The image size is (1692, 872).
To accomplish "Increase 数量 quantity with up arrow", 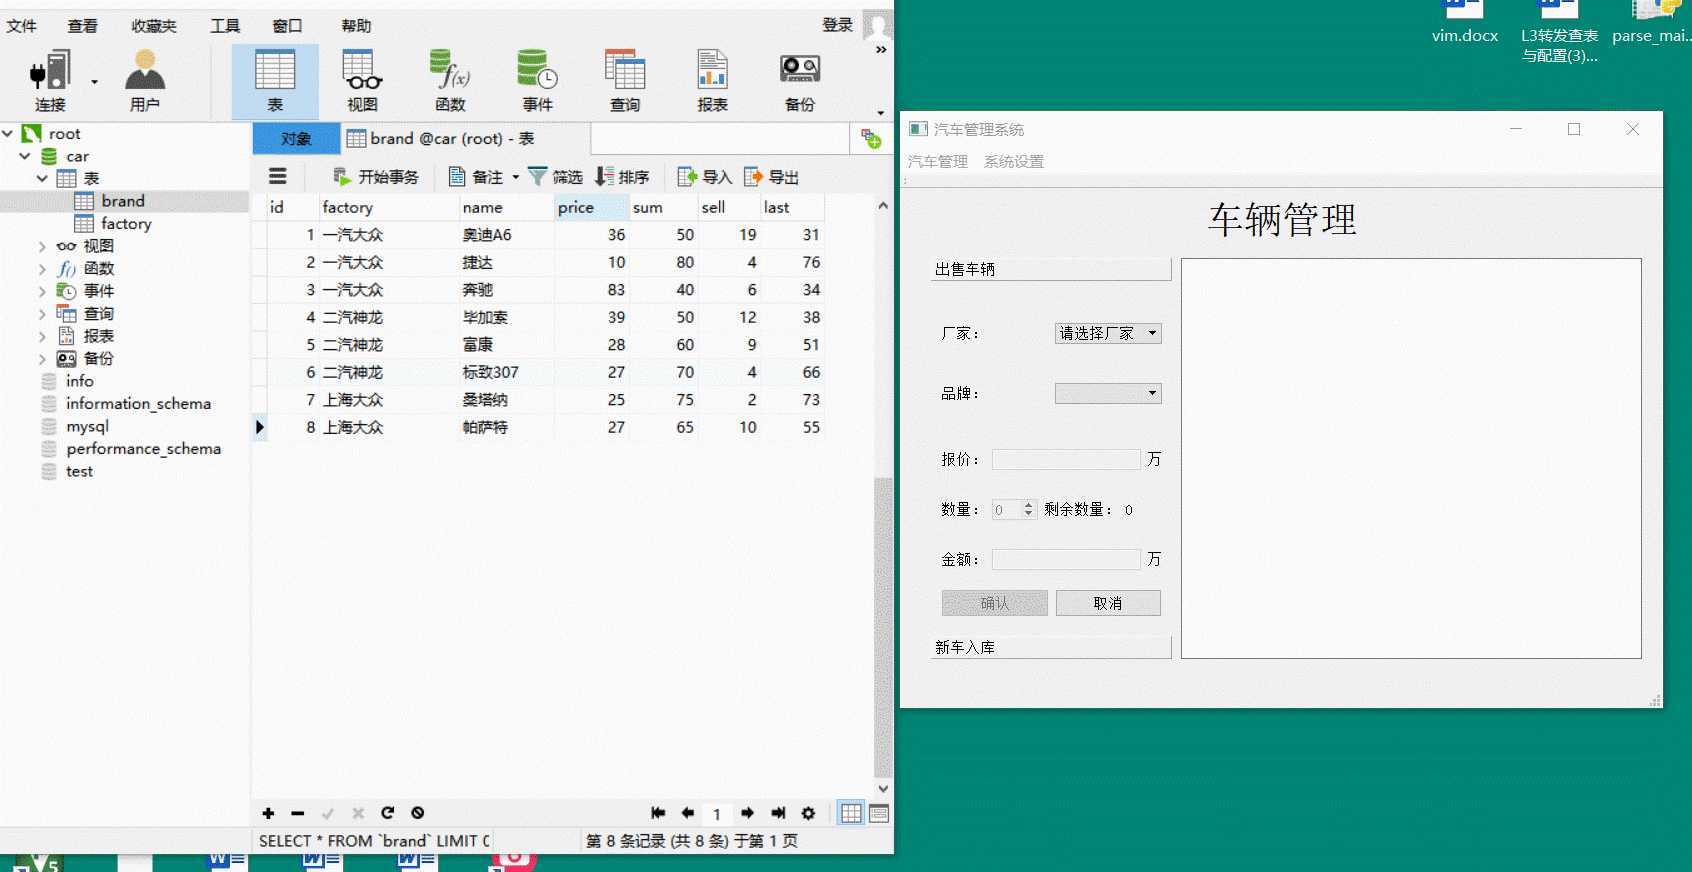I will tap(1028, 505).
